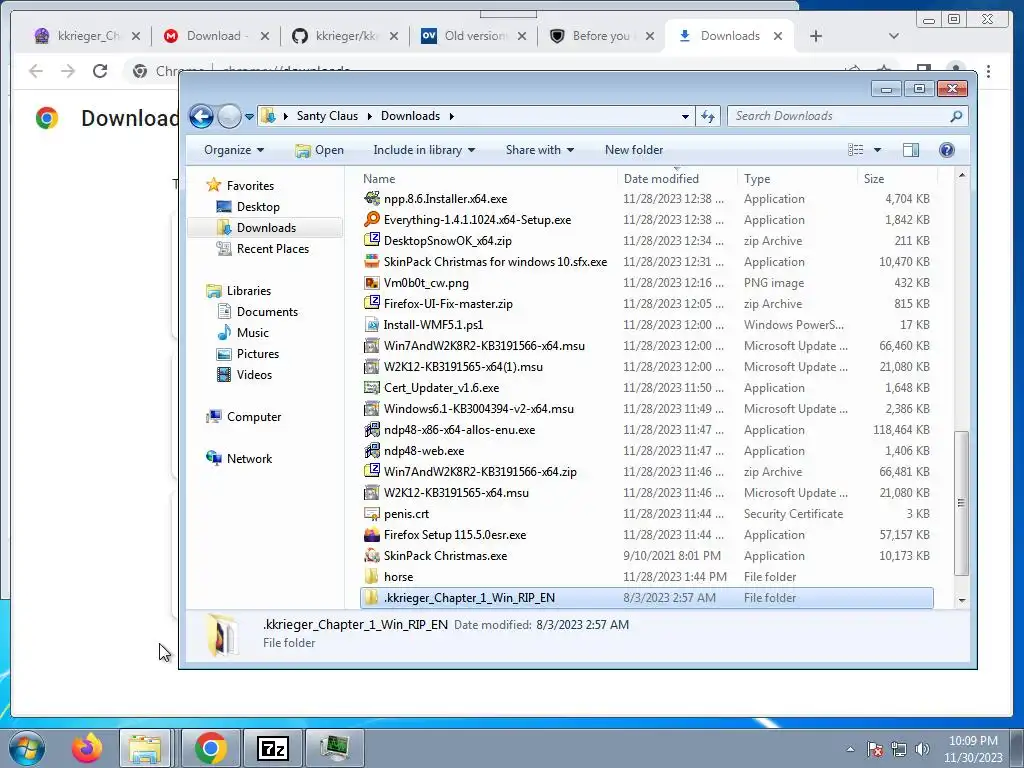Select the Vm0b0t_cw.png image icon

click(372, 283)
